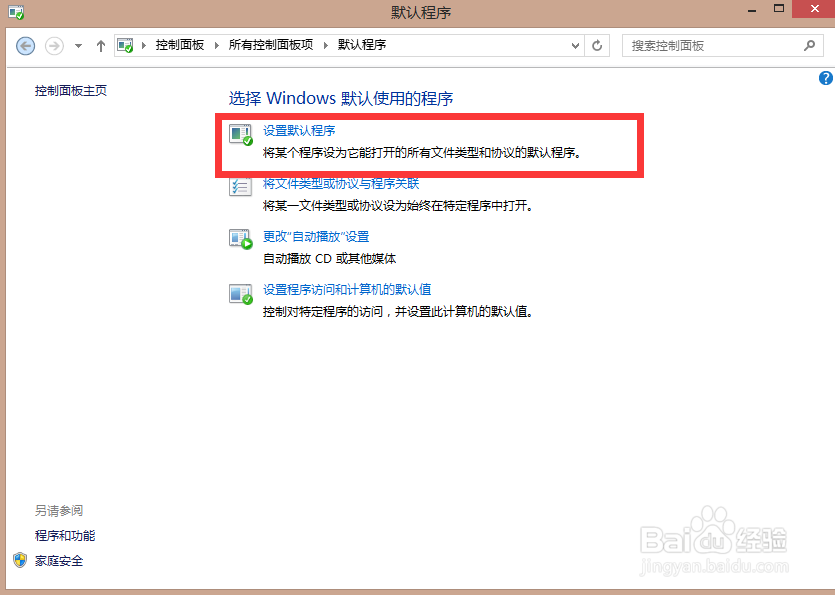Open 程序和功能 from the sidebar
The height and width of the screenshot is (595, 835).
(x=64, y=535)
